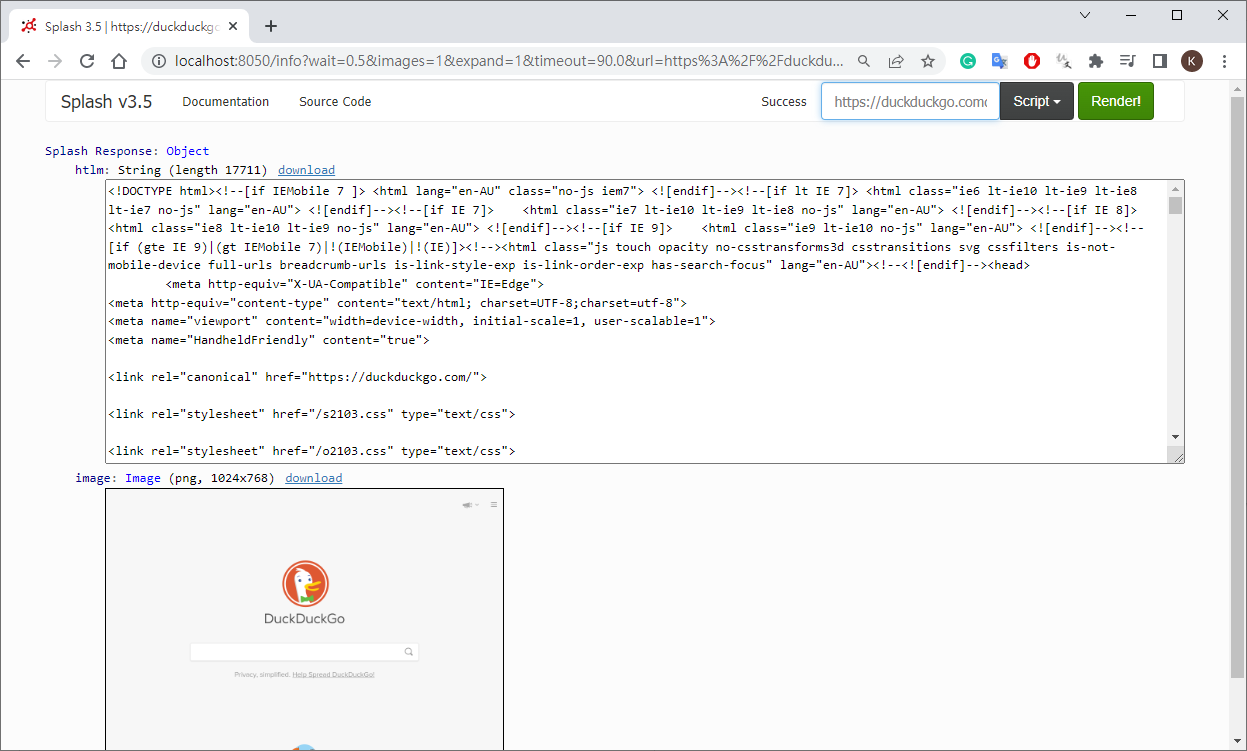Viewport: 1247px width, 751px height.
Task: Click the Grammarly extension icon
Action: [x=968, y=61]
